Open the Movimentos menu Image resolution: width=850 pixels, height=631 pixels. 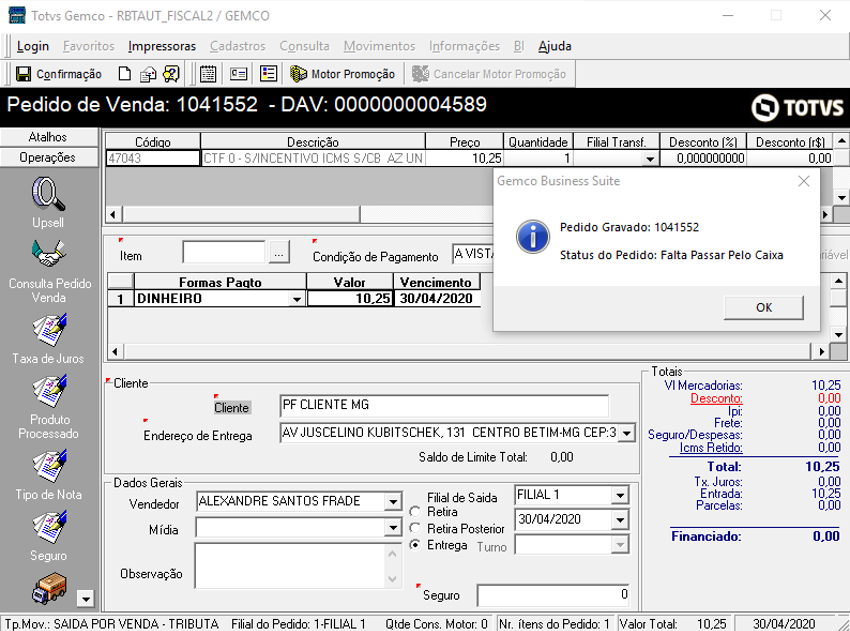point(379,47)
